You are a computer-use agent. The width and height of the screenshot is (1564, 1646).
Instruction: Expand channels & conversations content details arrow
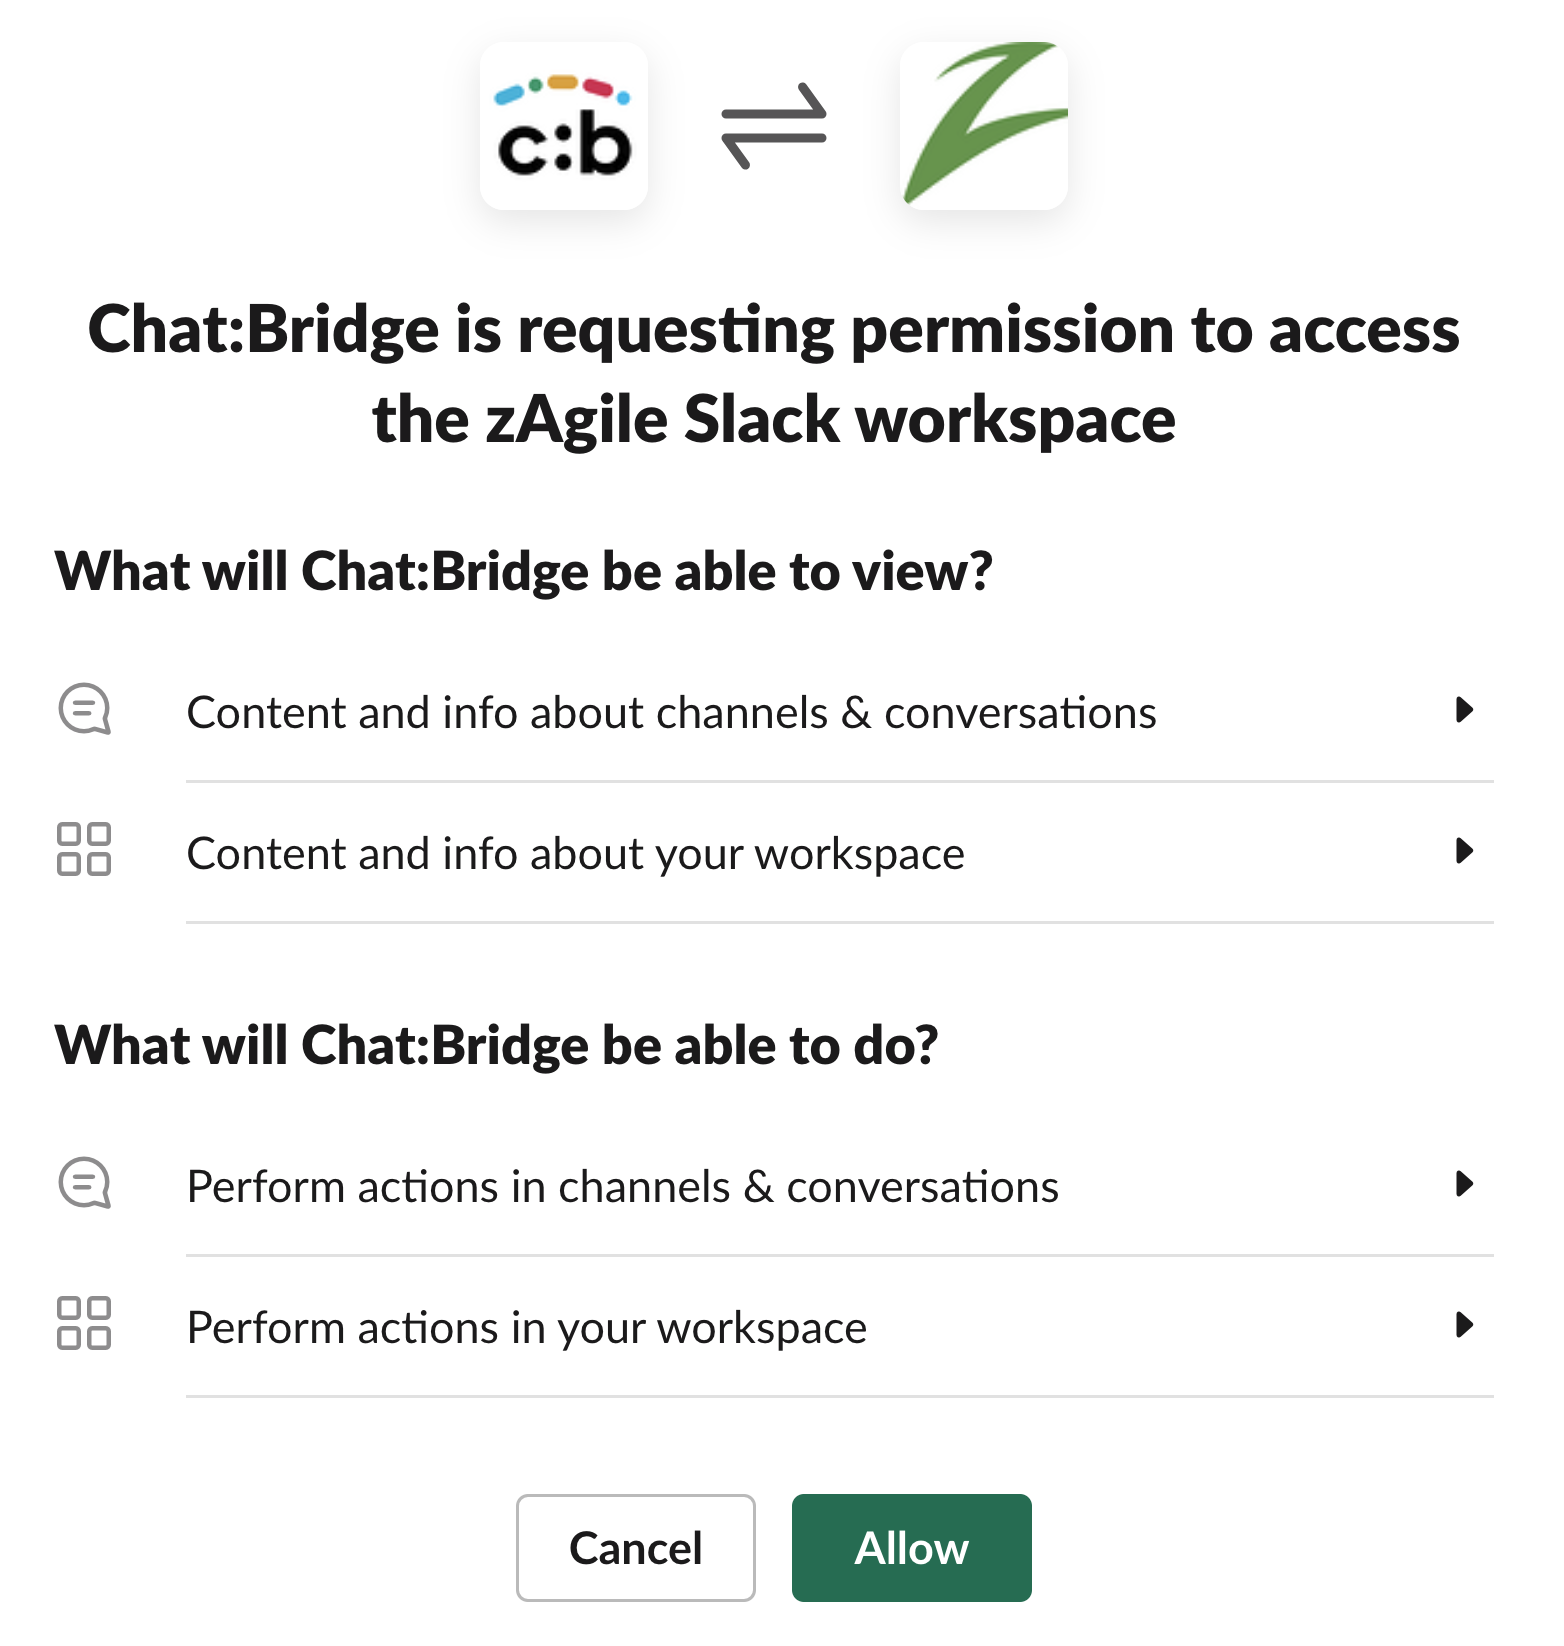[x=1465, y=710]
